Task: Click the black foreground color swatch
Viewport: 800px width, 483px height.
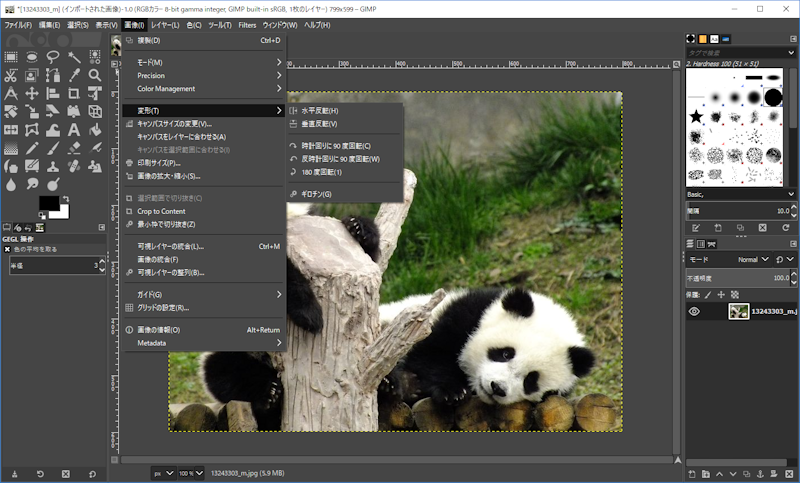Action: tap(48, 203)
